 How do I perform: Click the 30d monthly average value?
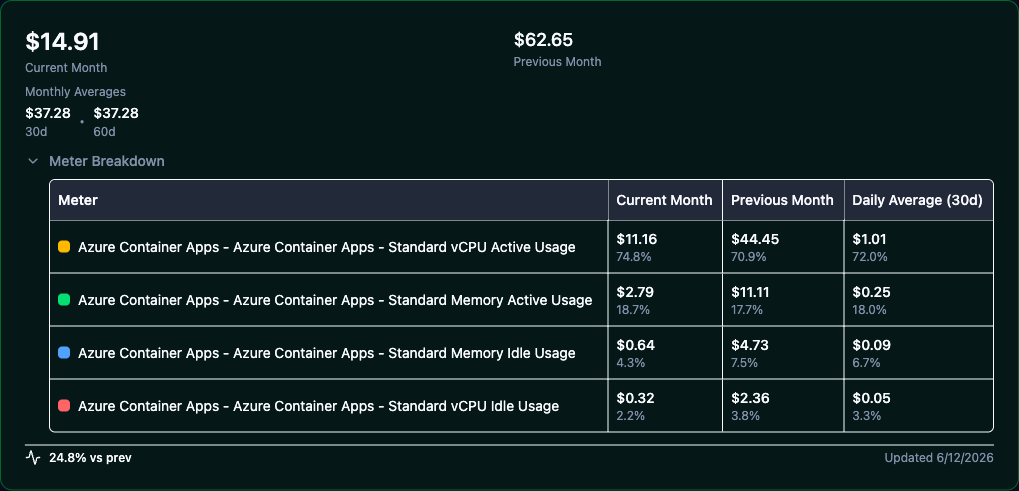click(48, 113)
